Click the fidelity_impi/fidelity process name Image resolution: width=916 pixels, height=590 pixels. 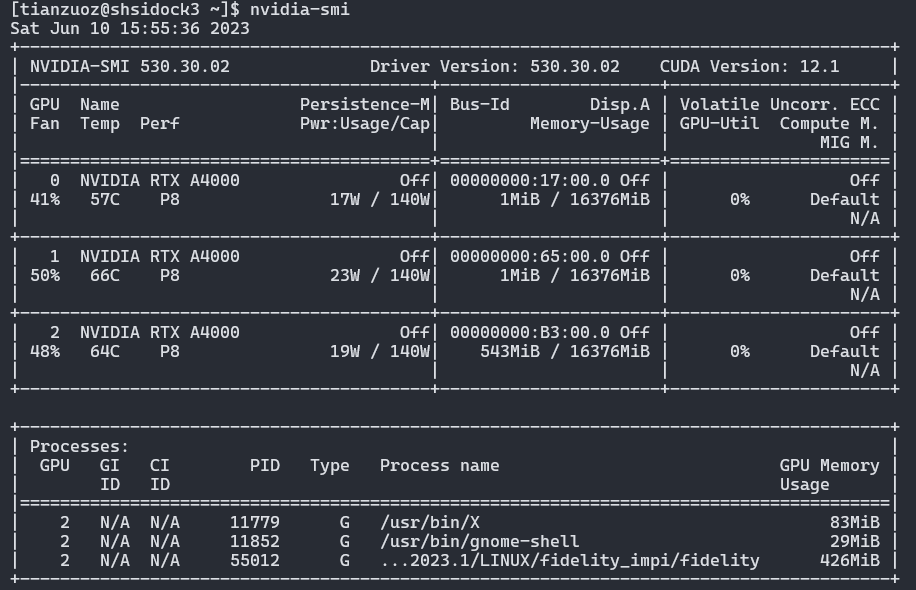[x=570, y=561]
